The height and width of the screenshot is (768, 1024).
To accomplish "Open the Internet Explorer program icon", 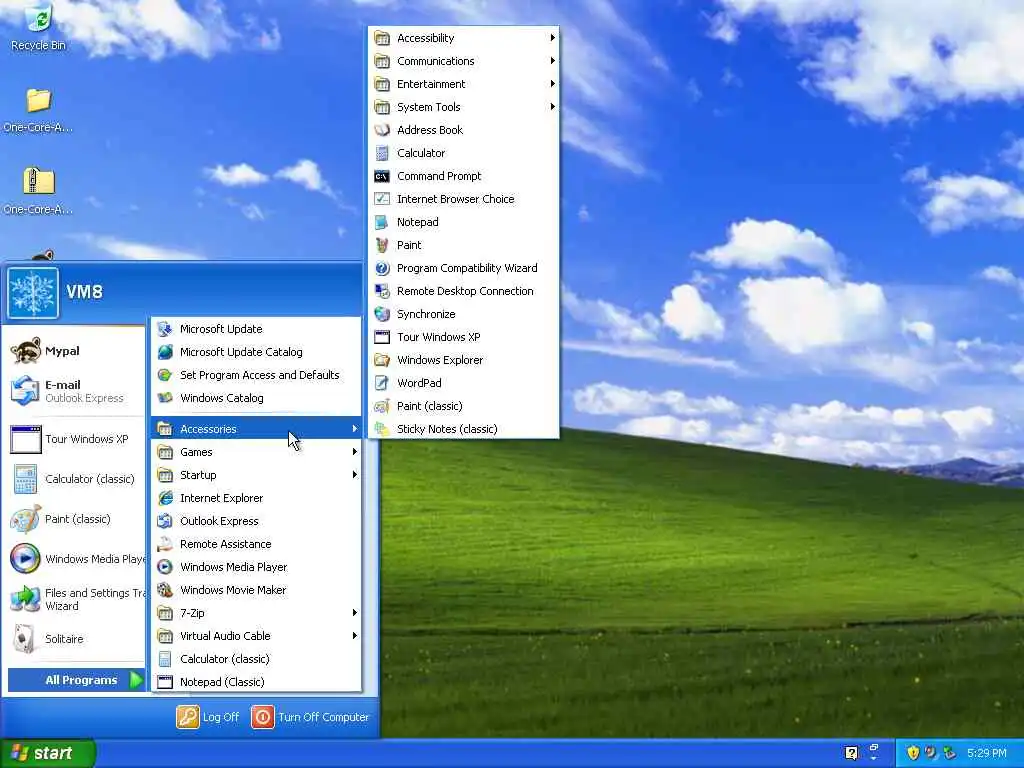I will [165, 498].
